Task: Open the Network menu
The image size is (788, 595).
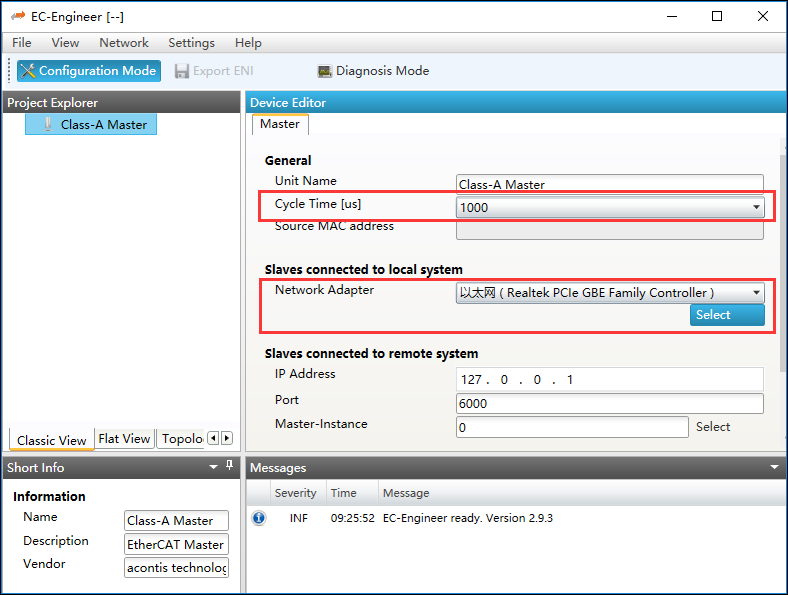Action: [124, 43]
